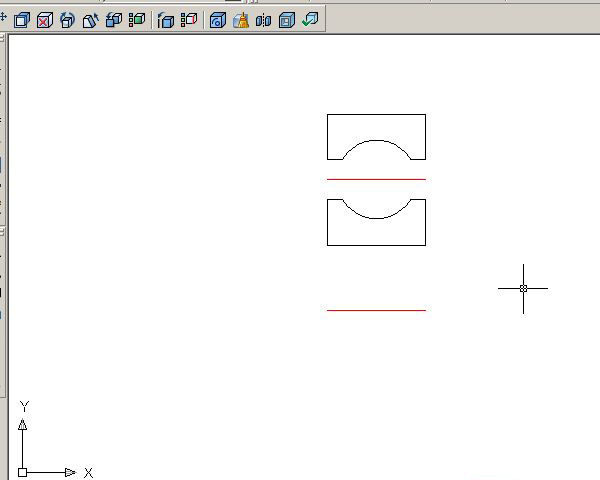Select the lower red horizontal line
The width and height of the screenshot is (600, 480).
pos(376,310)
